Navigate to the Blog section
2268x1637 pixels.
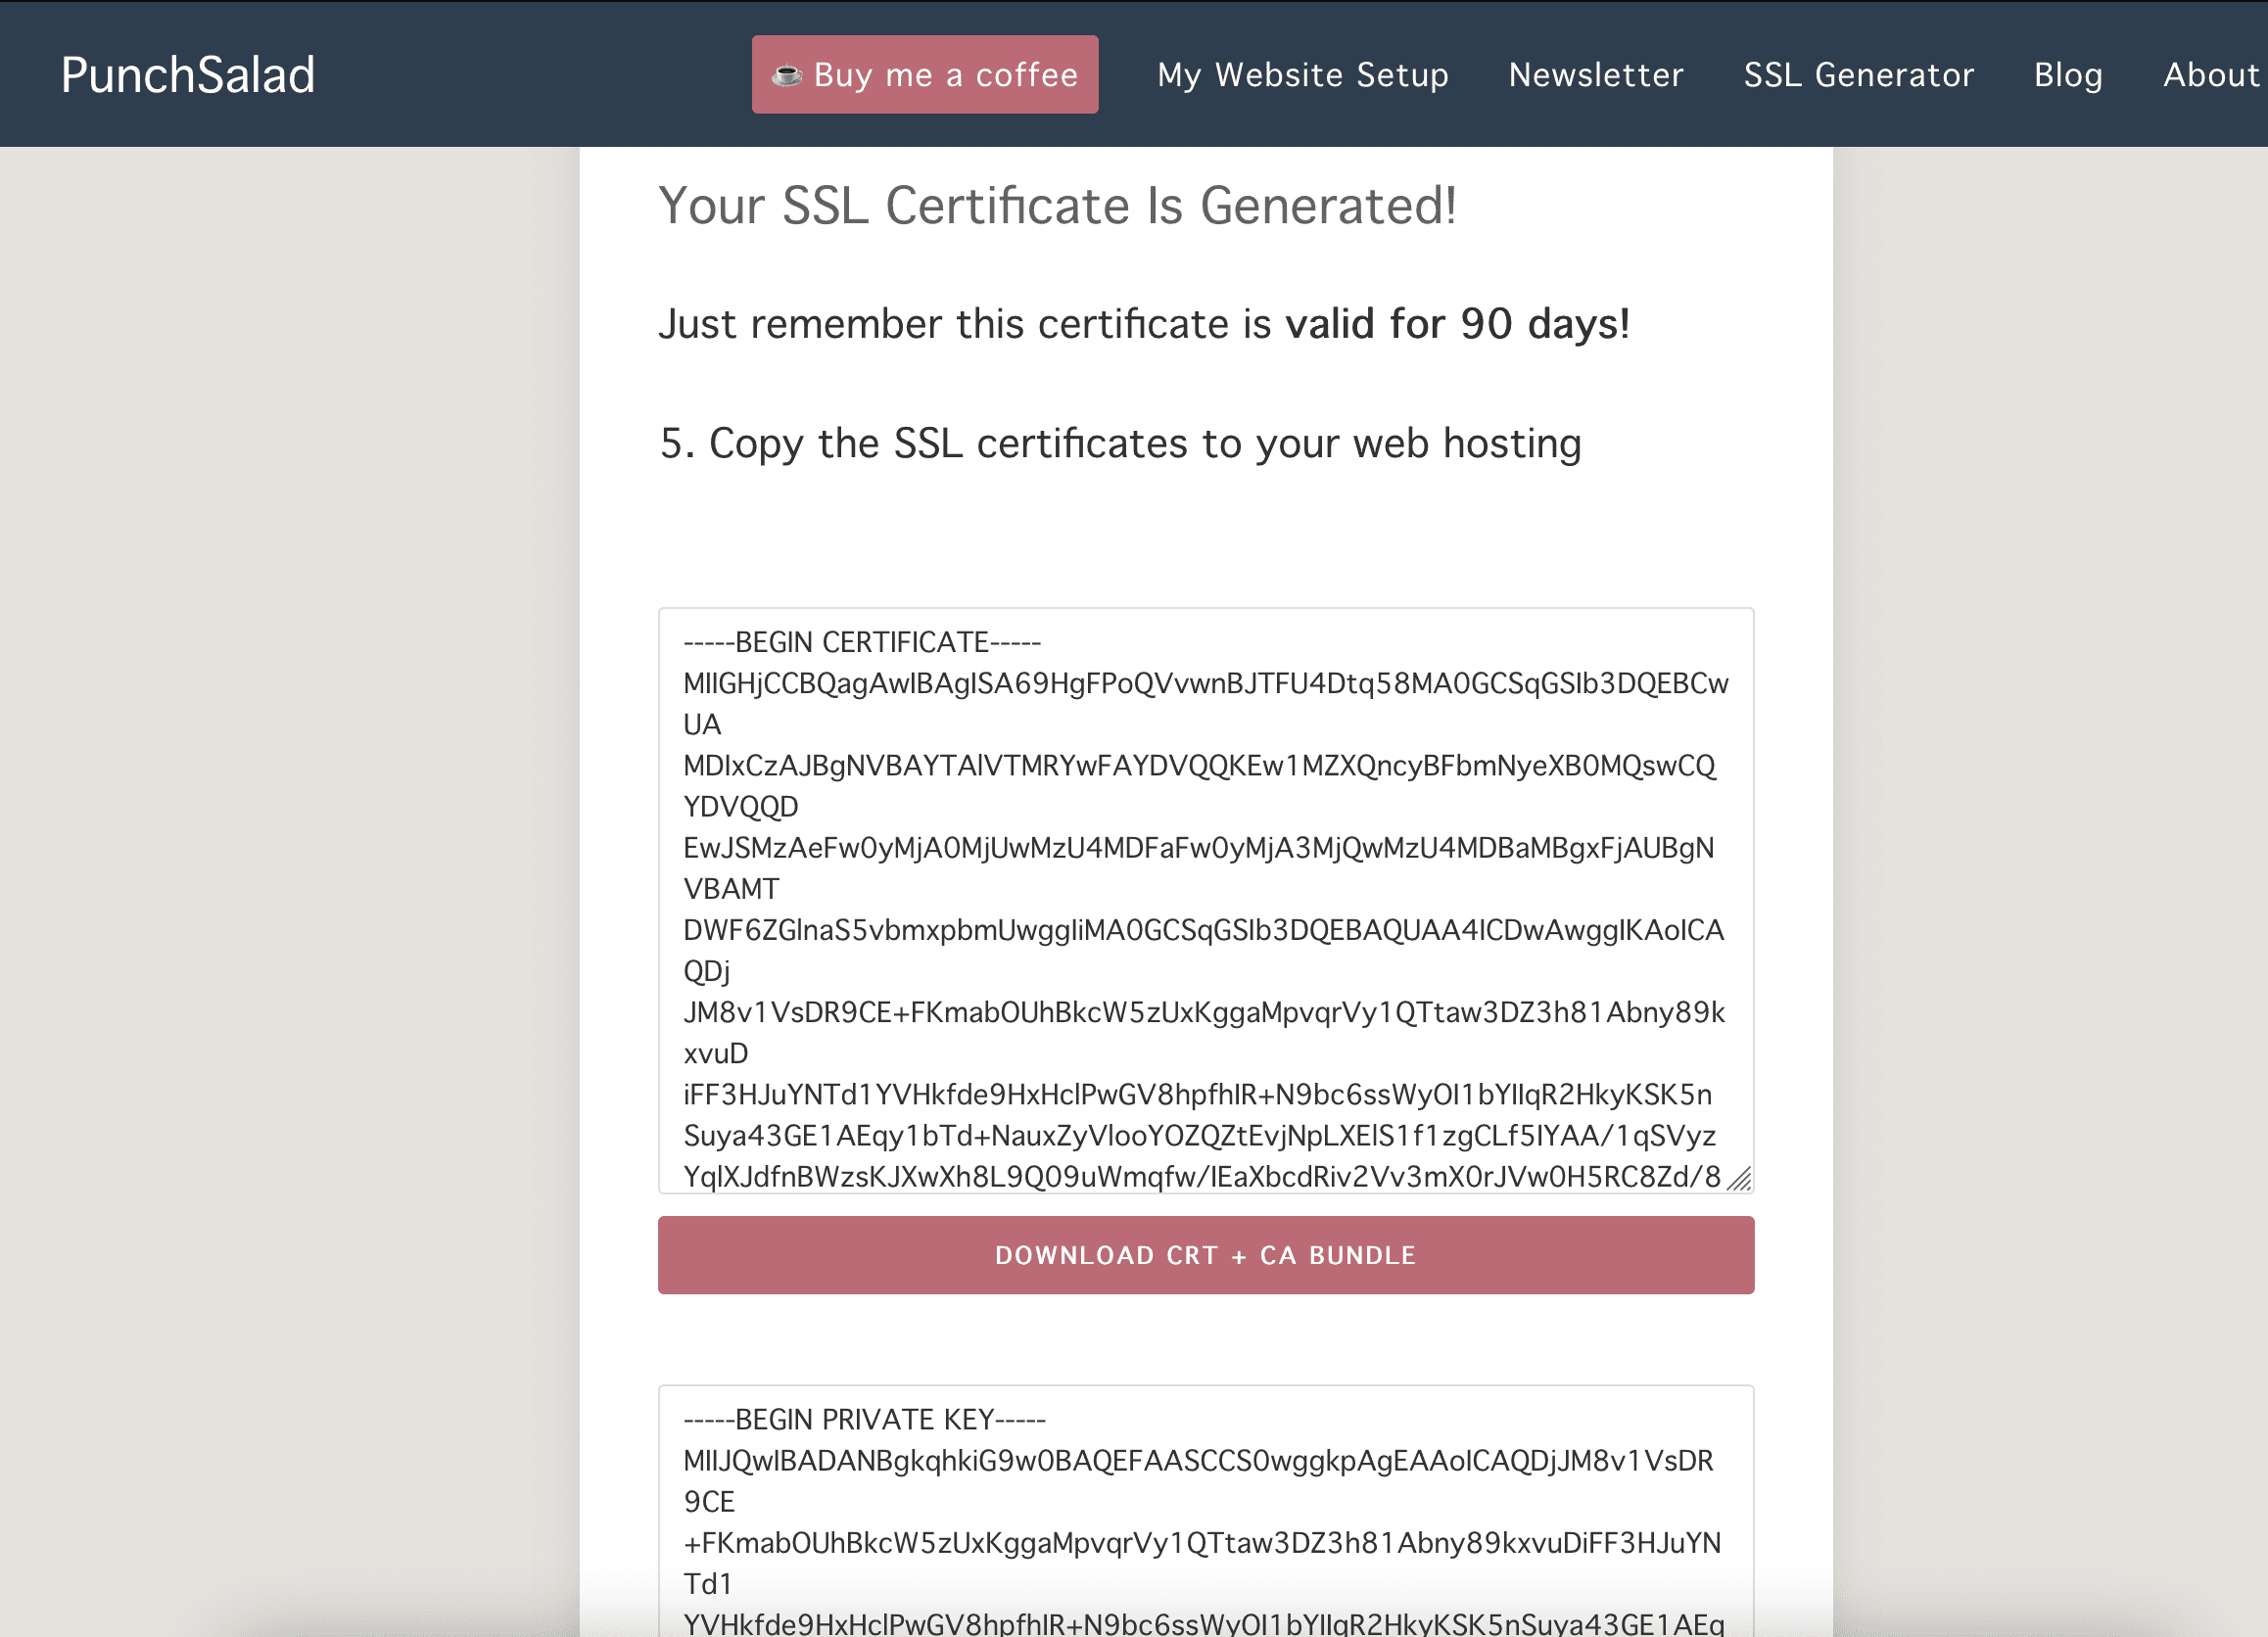click(x=2067, y=75)
